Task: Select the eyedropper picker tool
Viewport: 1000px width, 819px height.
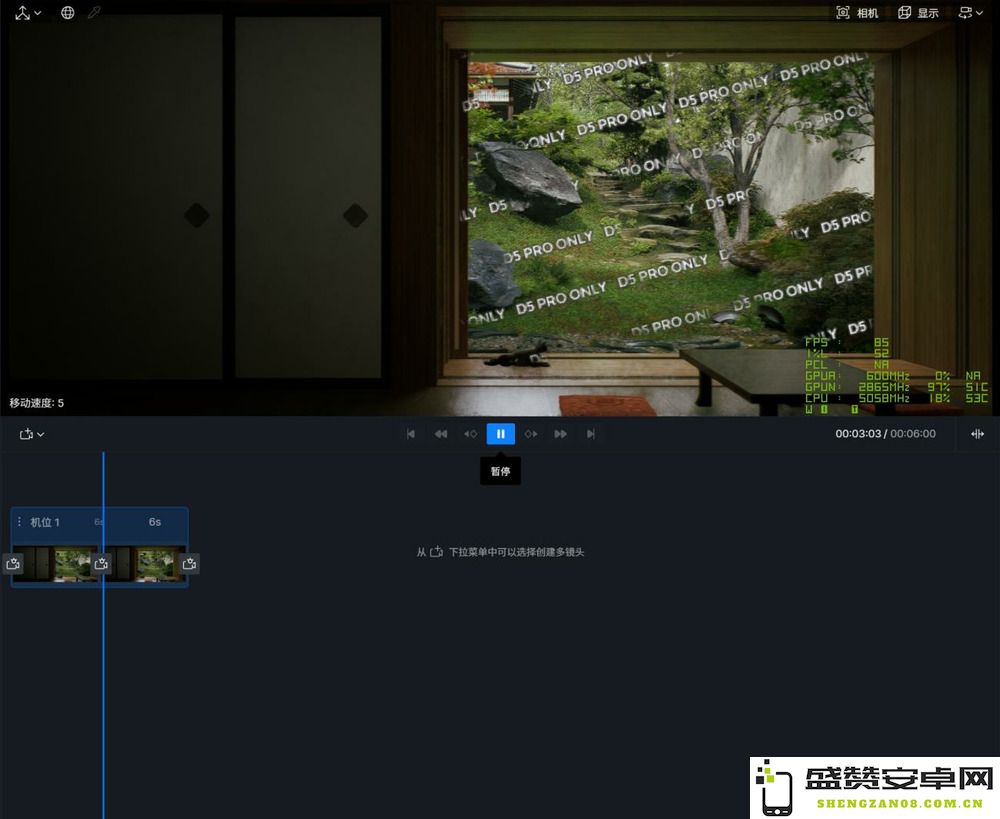Action: pyautogui.click(x=94, y=13)
